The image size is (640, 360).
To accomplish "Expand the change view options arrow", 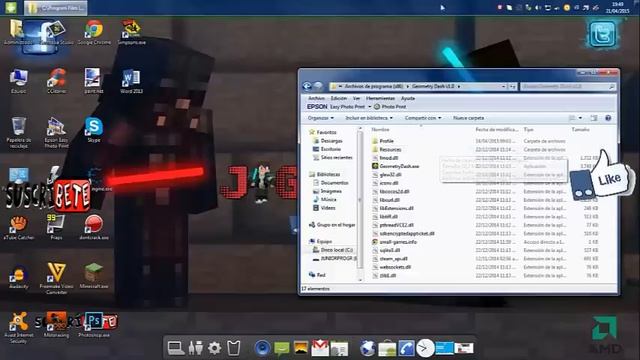I will tap(580, 118).
